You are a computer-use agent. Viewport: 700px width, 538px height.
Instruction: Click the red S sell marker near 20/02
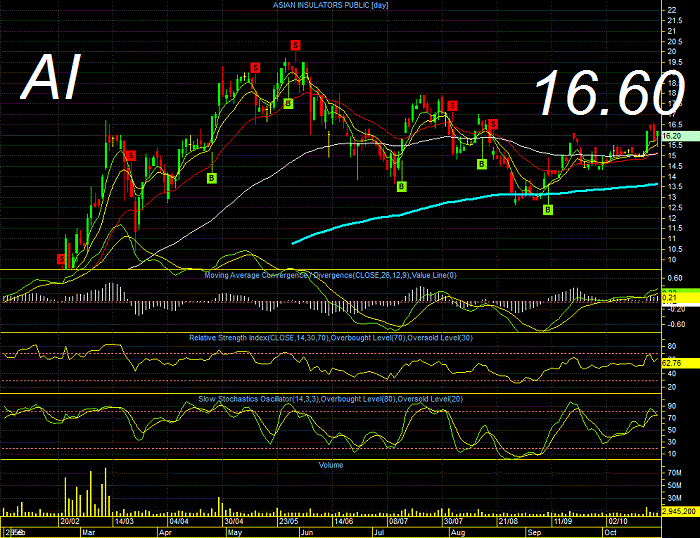coord(61,259)
